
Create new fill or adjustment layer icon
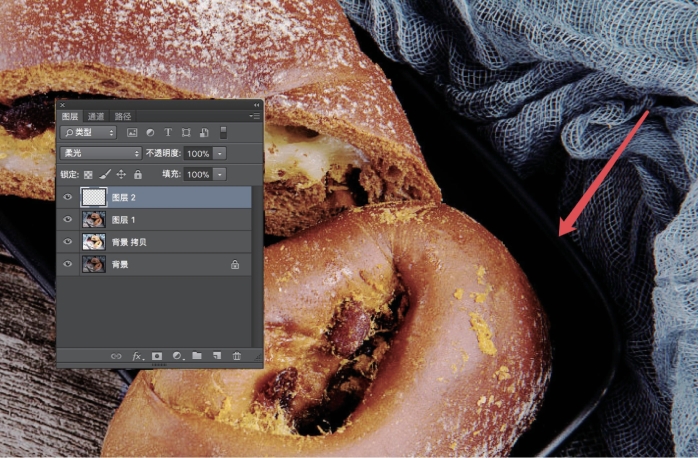(x=177, y=356)
